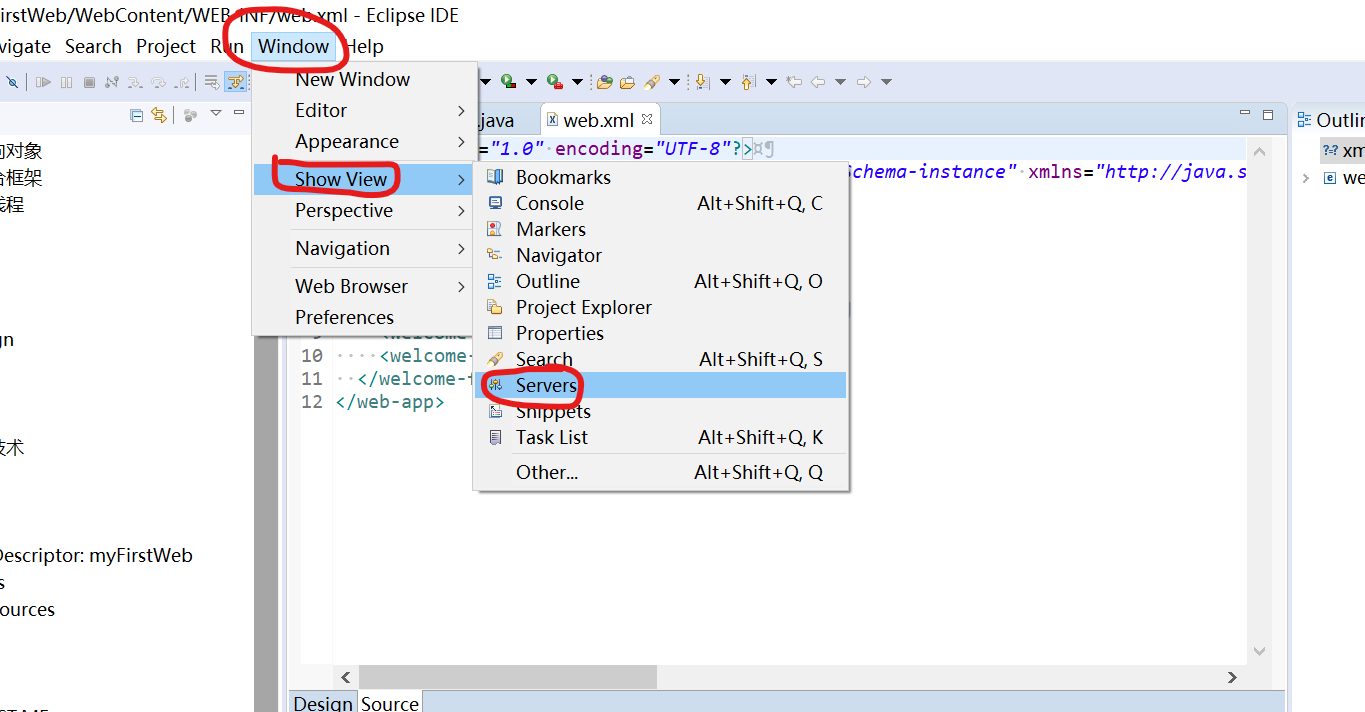This screenshot has height=712, width=1365.
Task: Select Servers in the Show View list
Action: 661,385
